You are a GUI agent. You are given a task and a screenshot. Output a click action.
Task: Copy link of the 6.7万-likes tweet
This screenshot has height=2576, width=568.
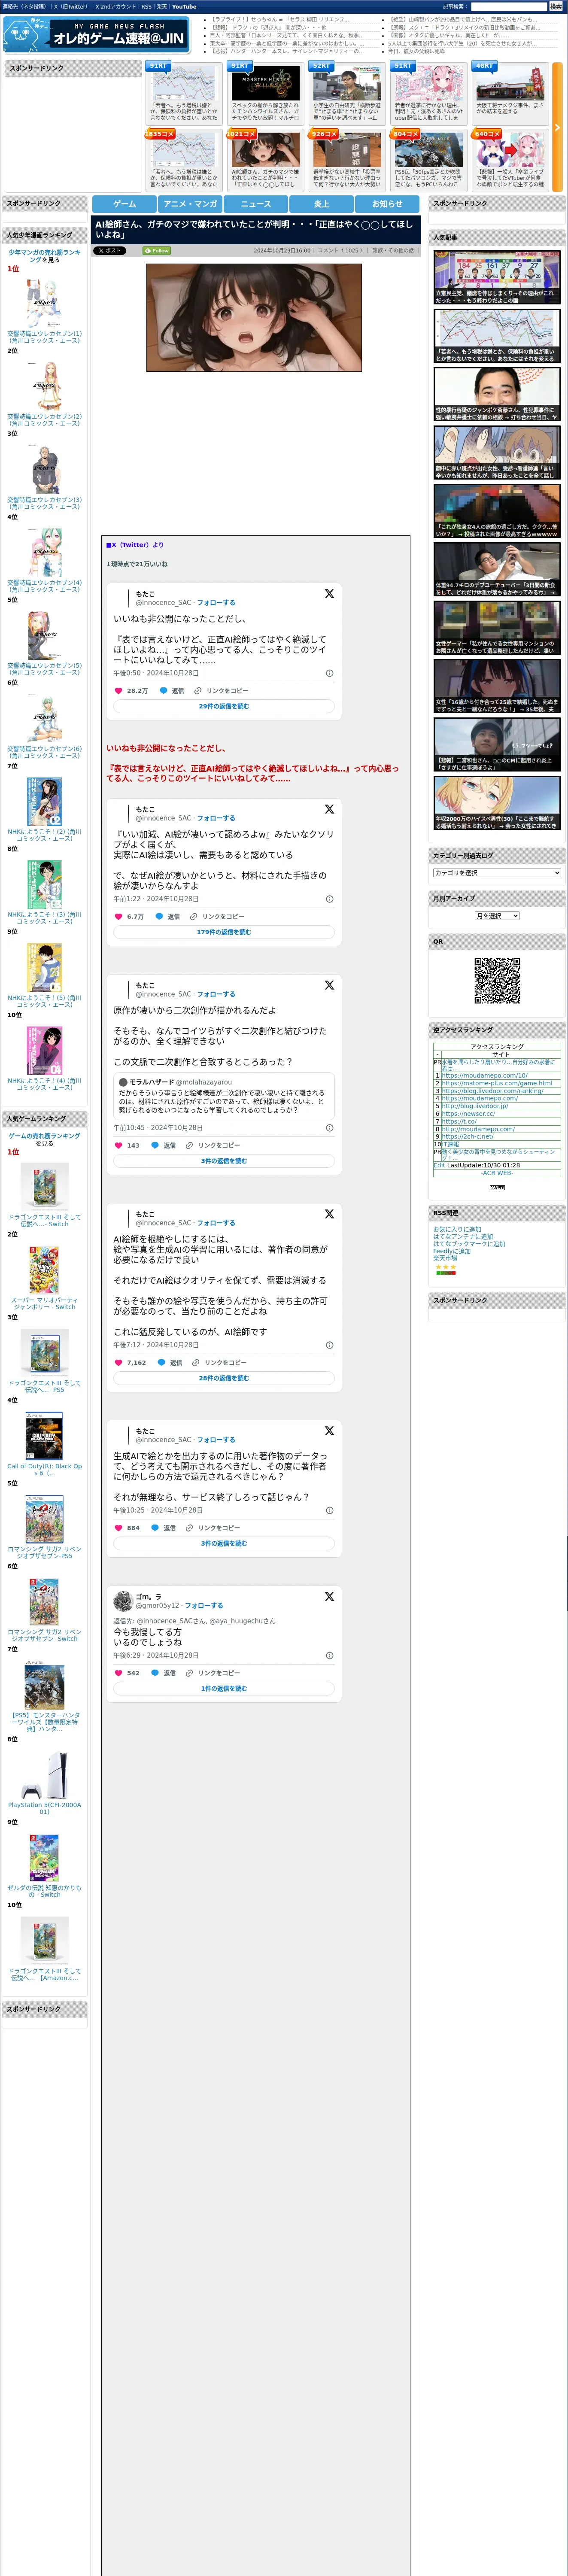(x=217, y=916)
